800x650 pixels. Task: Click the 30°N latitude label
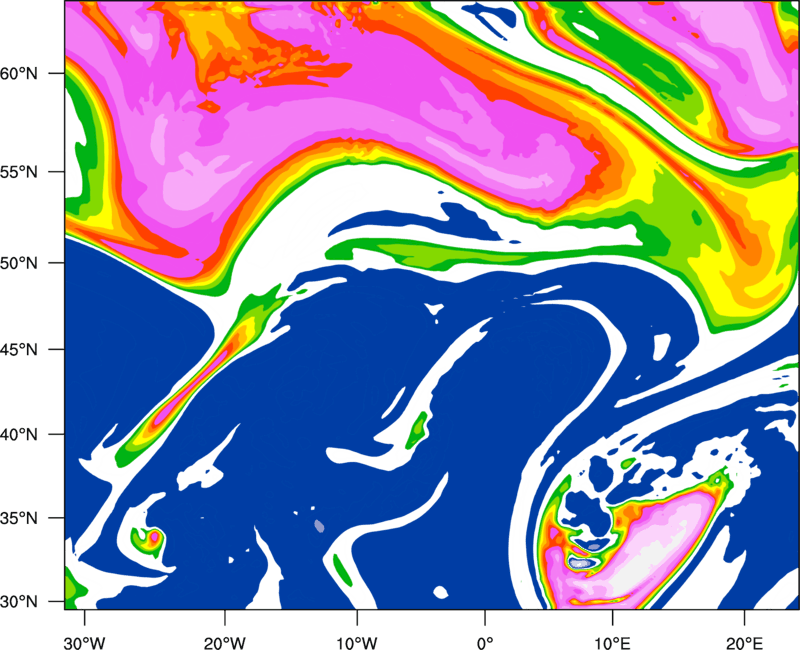[19, 602]
